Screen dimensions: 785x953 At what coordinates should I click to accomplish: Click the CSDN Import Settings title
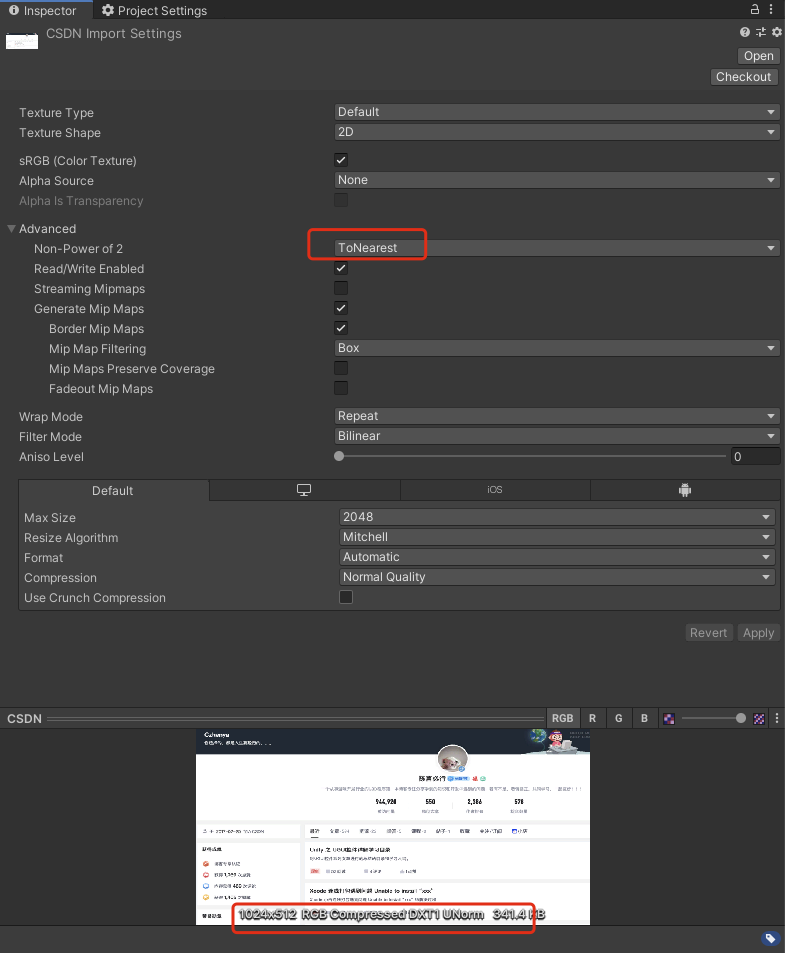pos(114,33)
